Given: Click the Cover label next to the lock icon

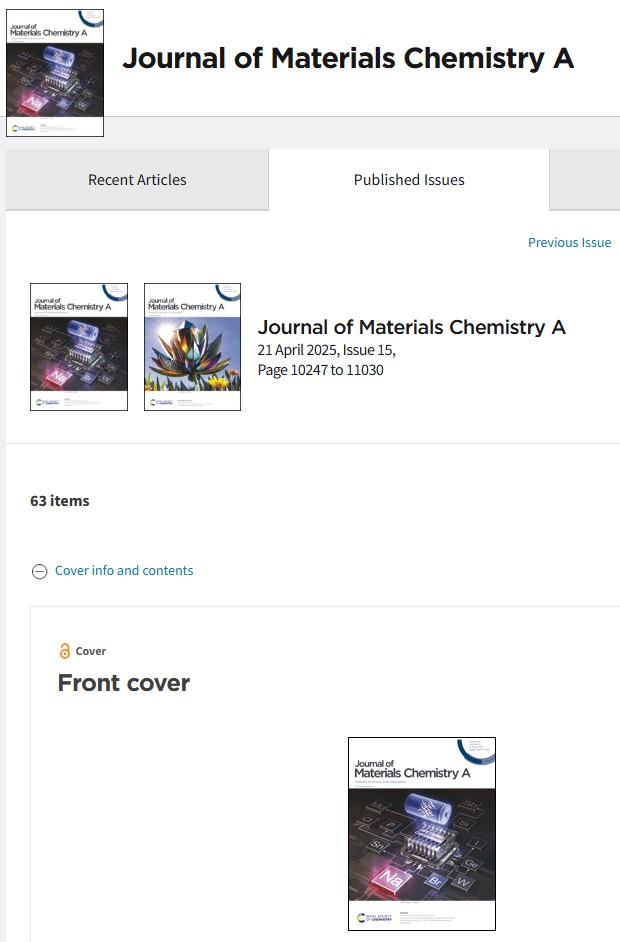Looking at the screenshot, I should [91, 651].
